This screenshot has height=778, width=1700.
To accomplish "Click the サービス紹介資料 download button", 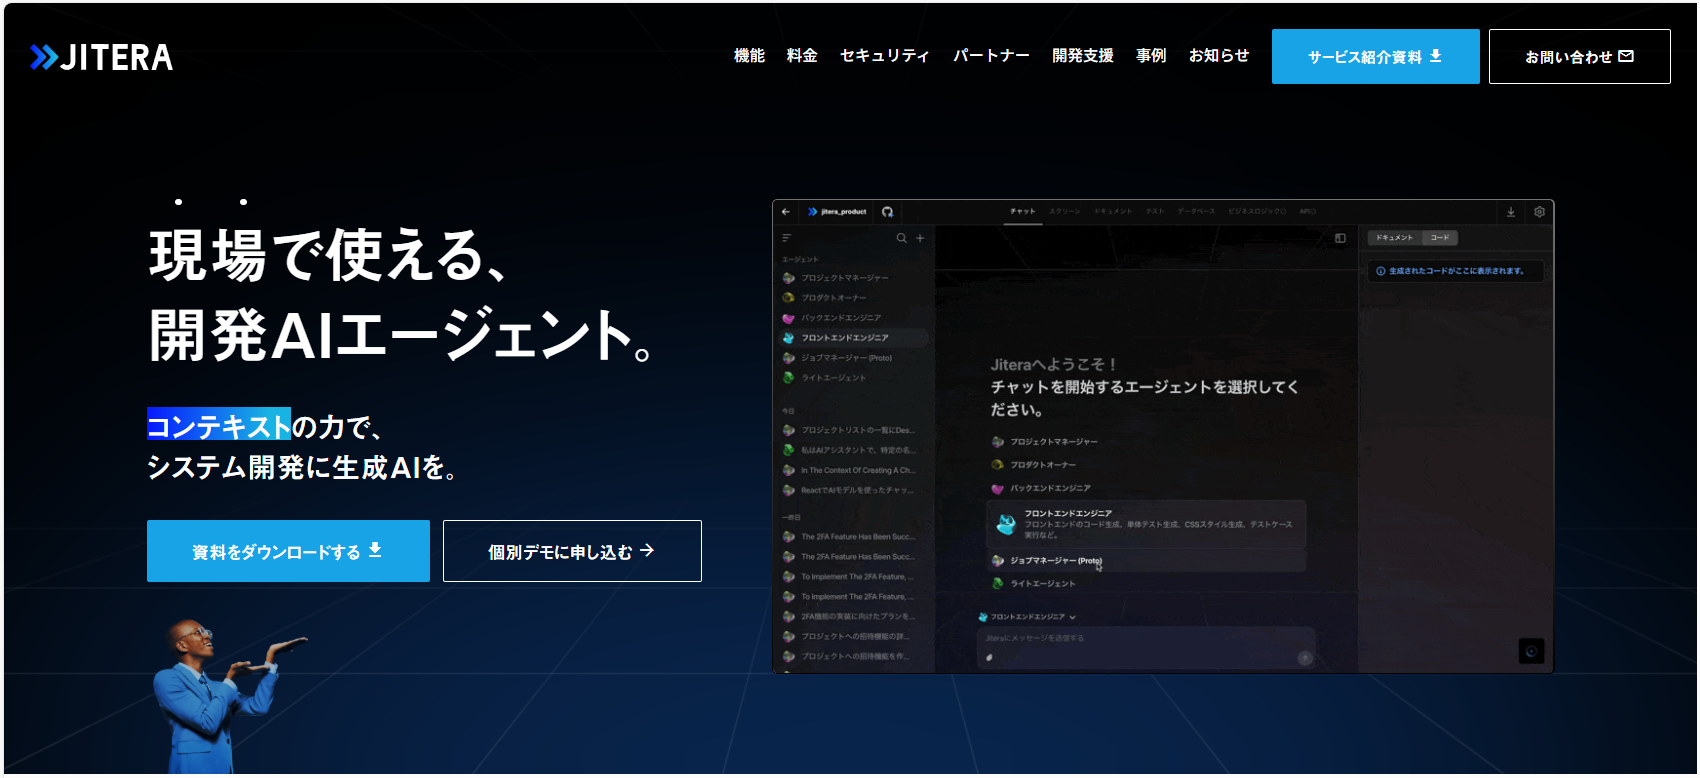I will tap(1375, 56).
